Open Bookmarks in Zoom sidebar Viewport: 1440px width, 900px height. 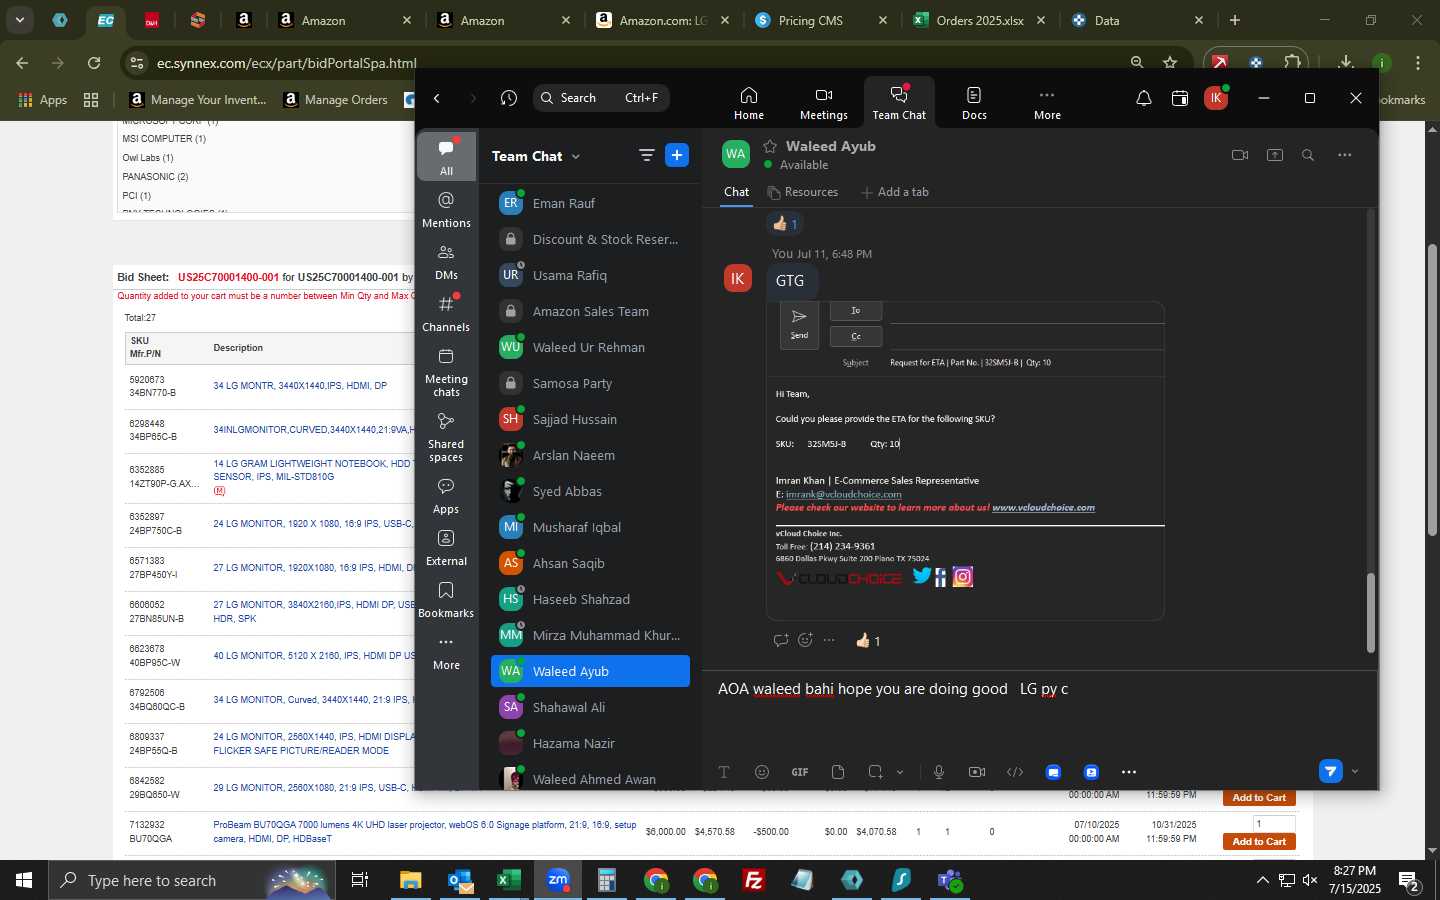point(446,600)
